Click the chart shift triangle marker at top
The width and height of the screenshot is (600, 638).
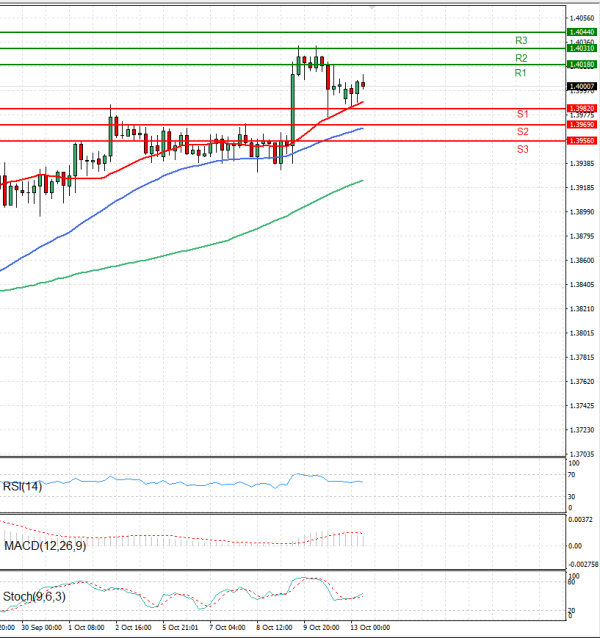pos(374,6)
